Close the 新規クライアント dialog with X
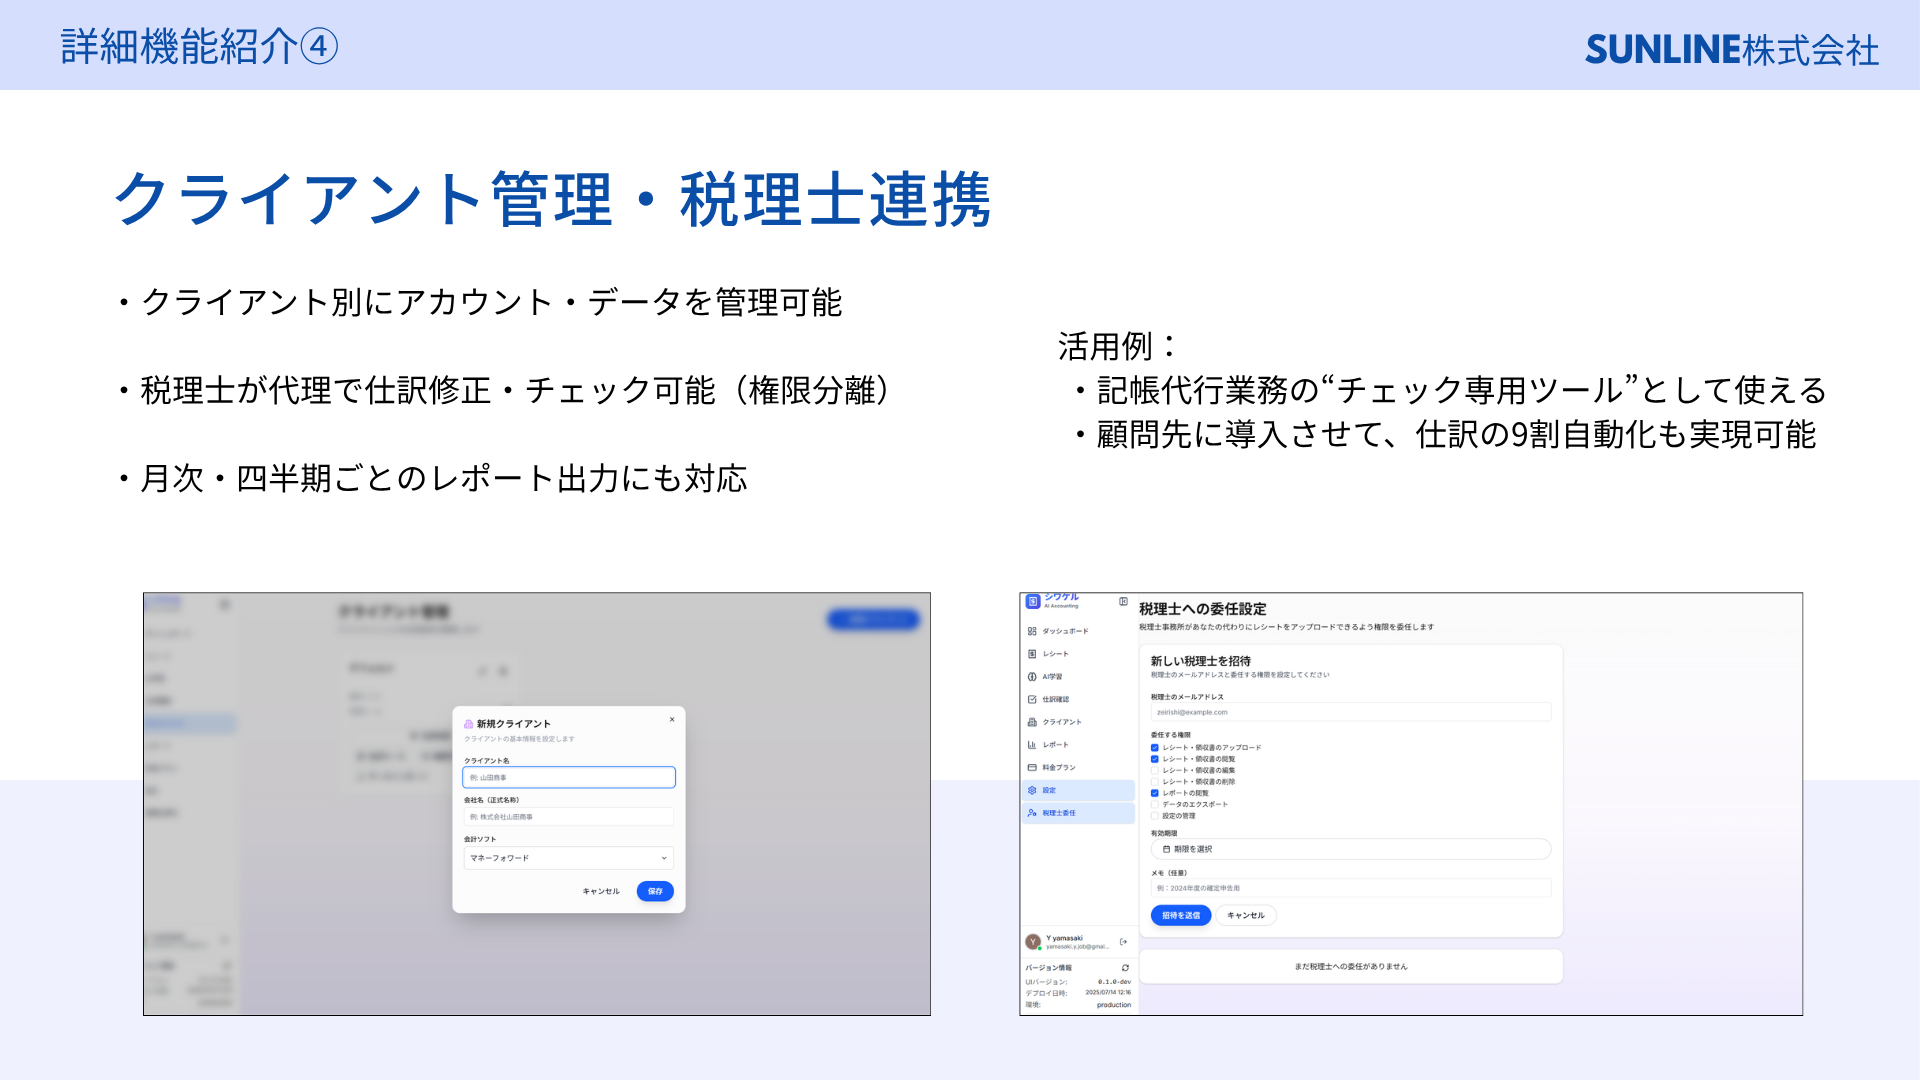The width and height of the screenshot is (1920, 1080). point(672,719)
